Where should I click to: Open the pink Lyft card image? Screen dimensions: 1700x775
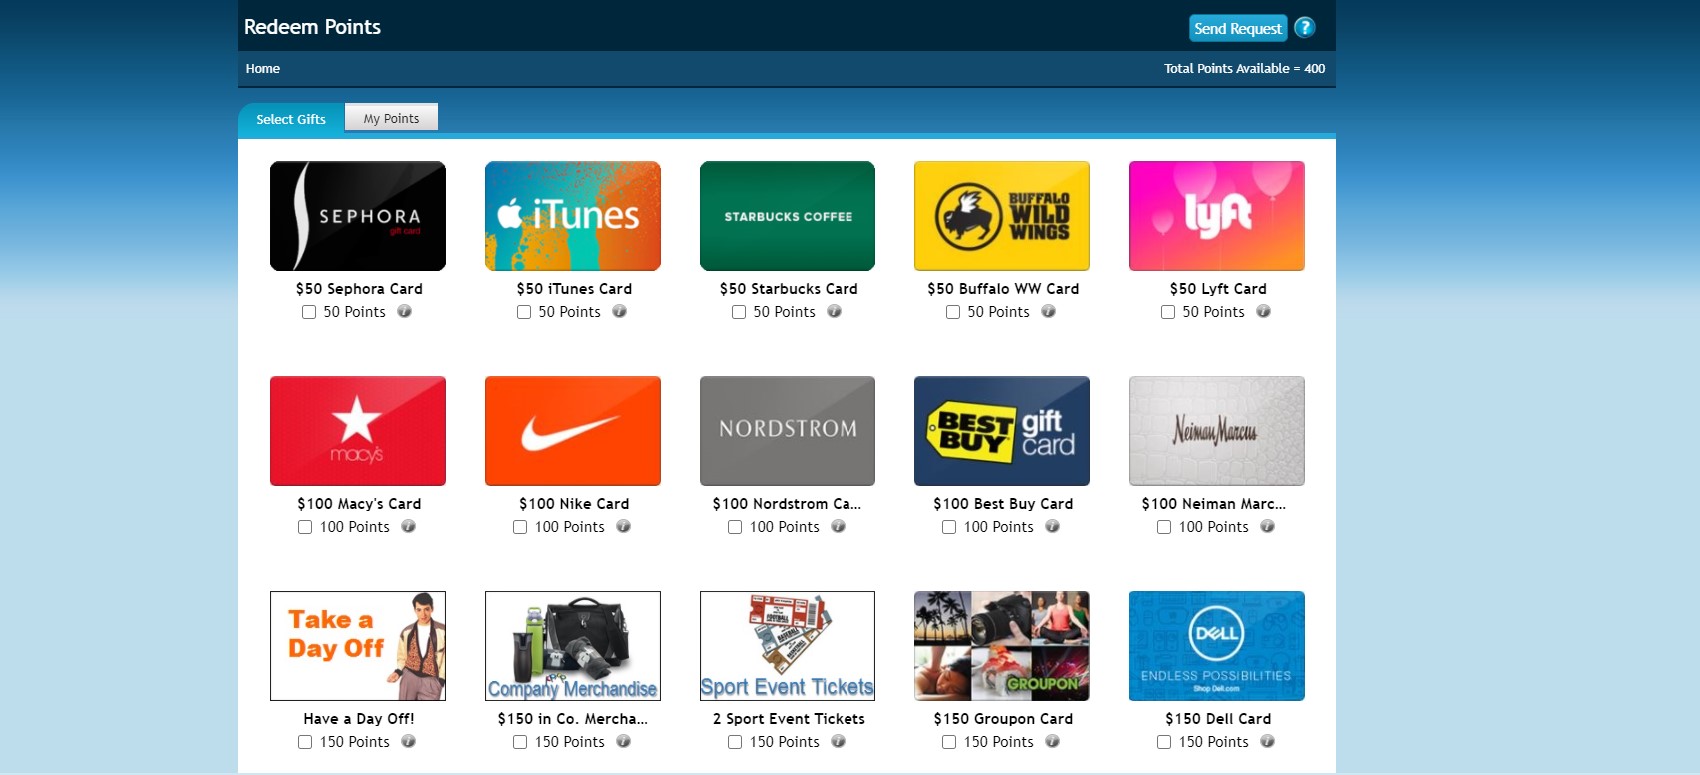(x=1217, y=216)
